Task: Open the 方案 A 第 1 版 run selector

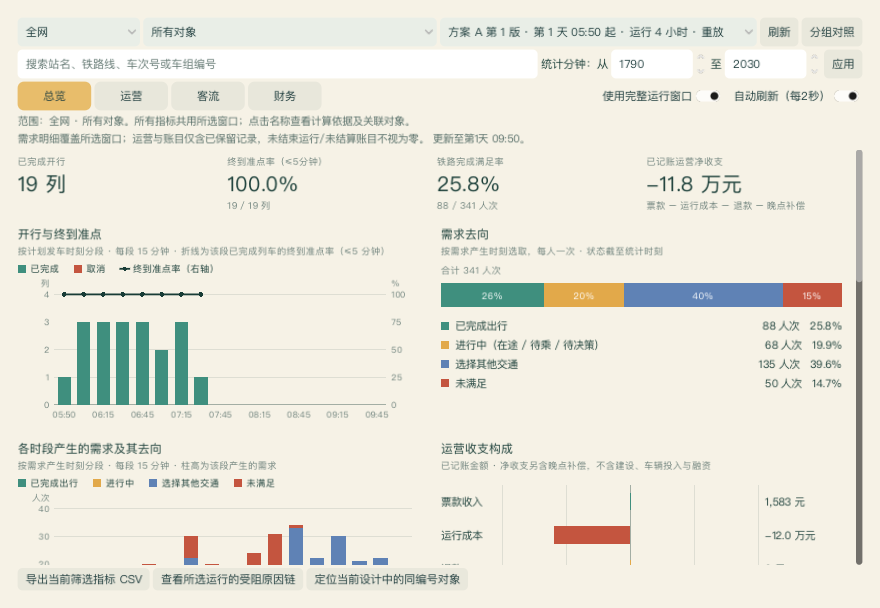Action: coord(598,32)
